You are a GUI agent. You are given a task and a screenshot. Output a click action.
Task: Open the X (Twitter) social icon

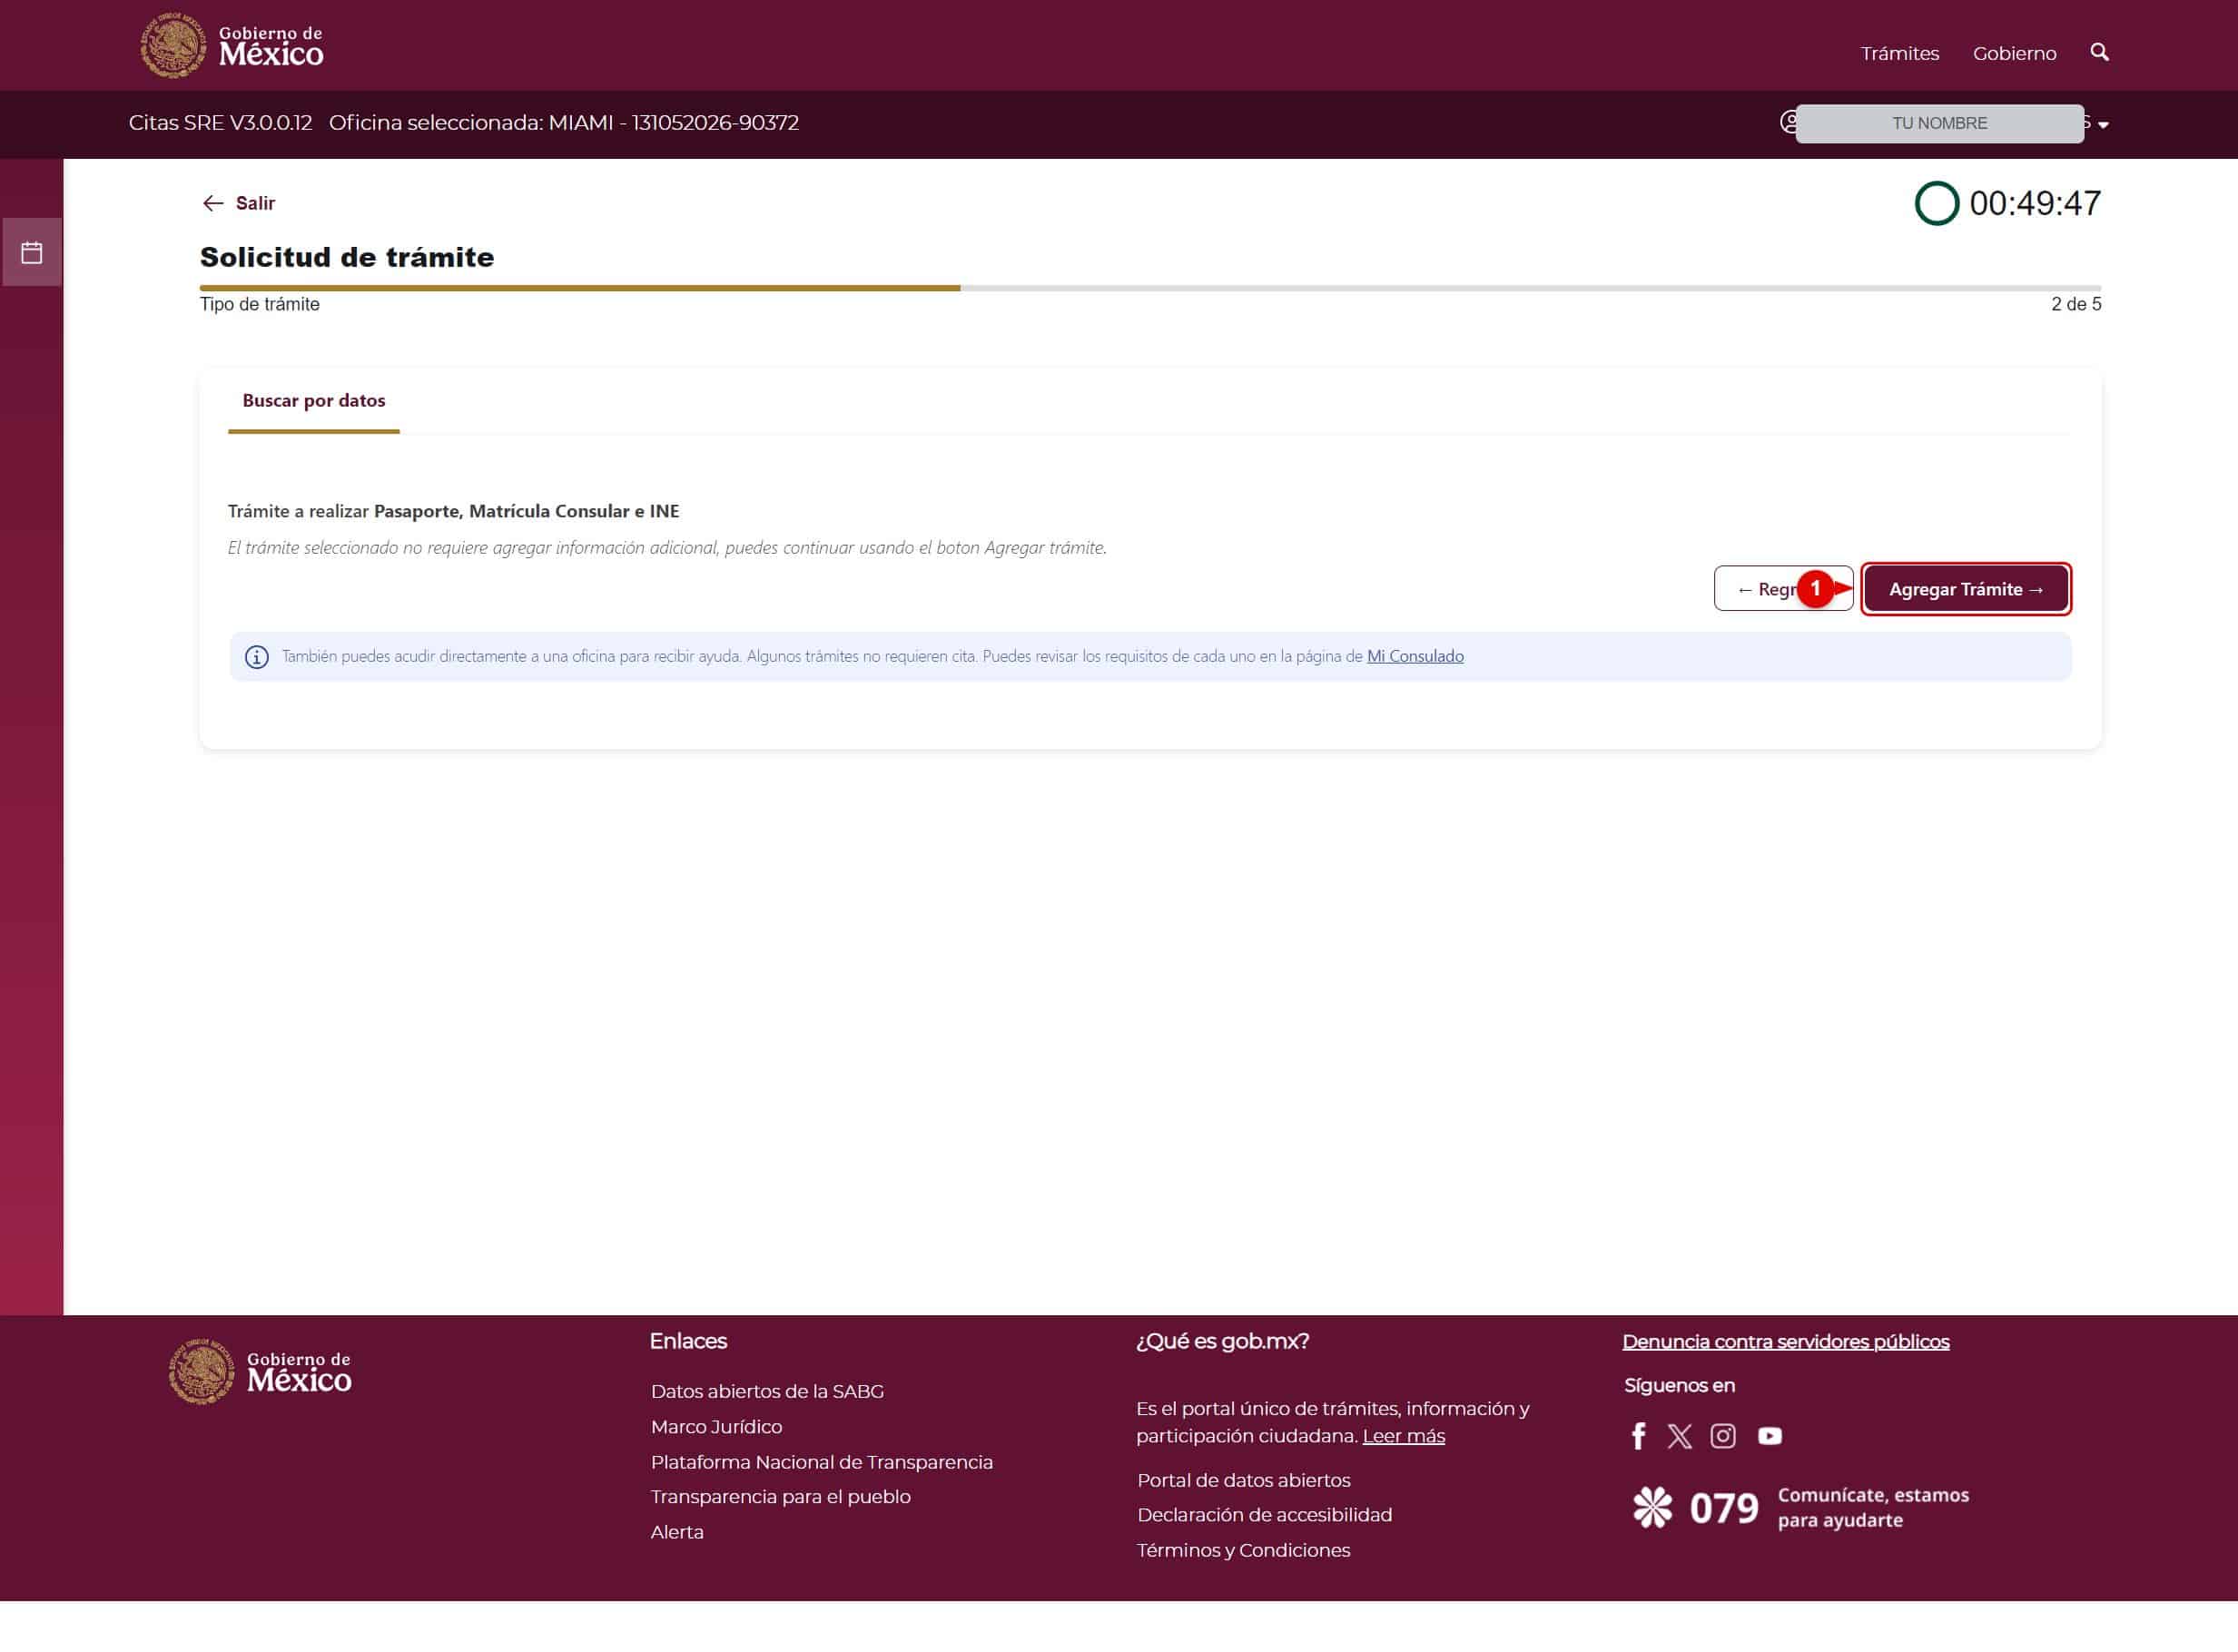click(1680, 1436)
